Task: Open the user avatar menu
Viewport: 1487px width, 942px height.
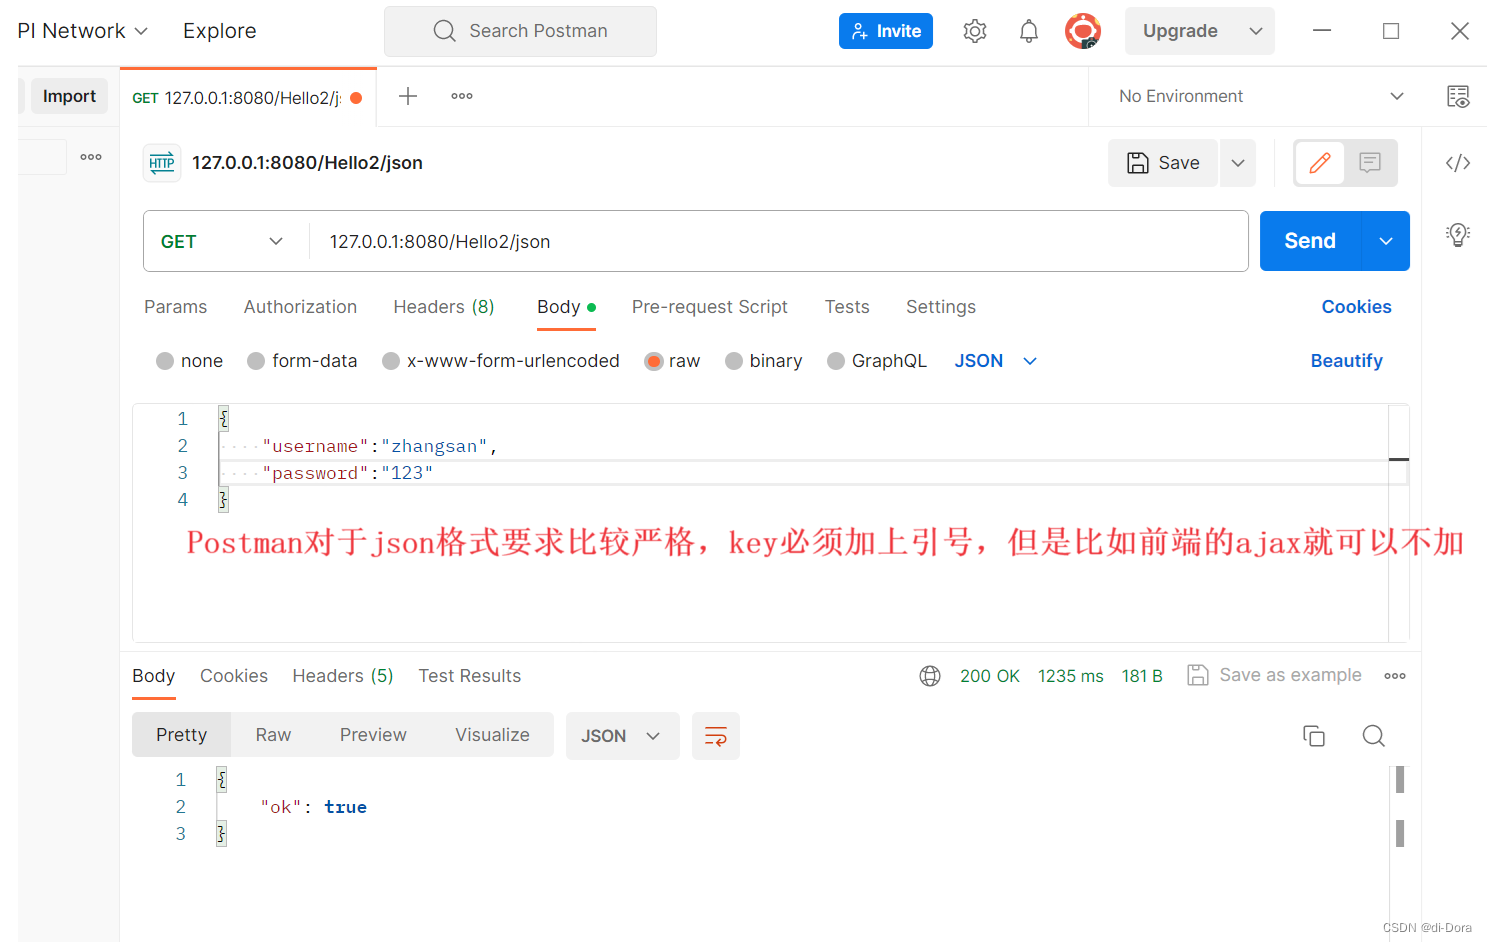Action: [1083, 31]
